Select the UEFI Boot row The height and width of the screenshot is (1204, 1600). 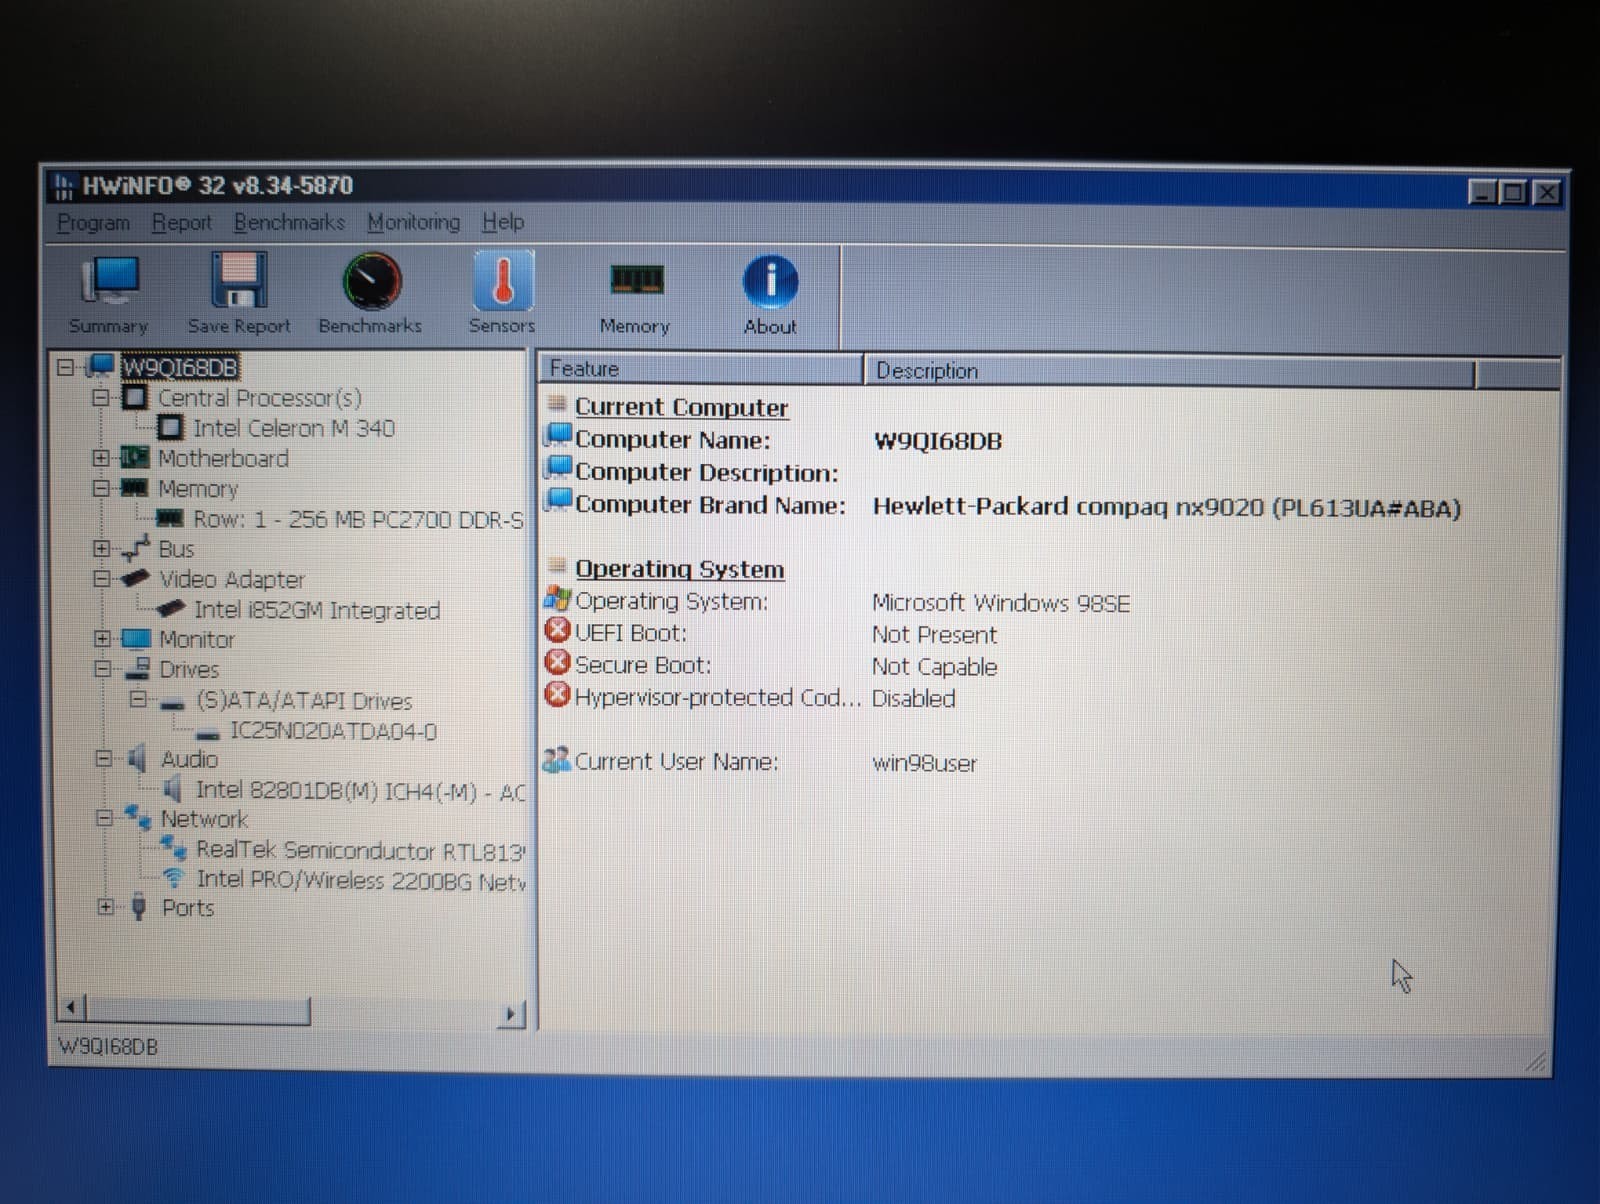(770, 634)
